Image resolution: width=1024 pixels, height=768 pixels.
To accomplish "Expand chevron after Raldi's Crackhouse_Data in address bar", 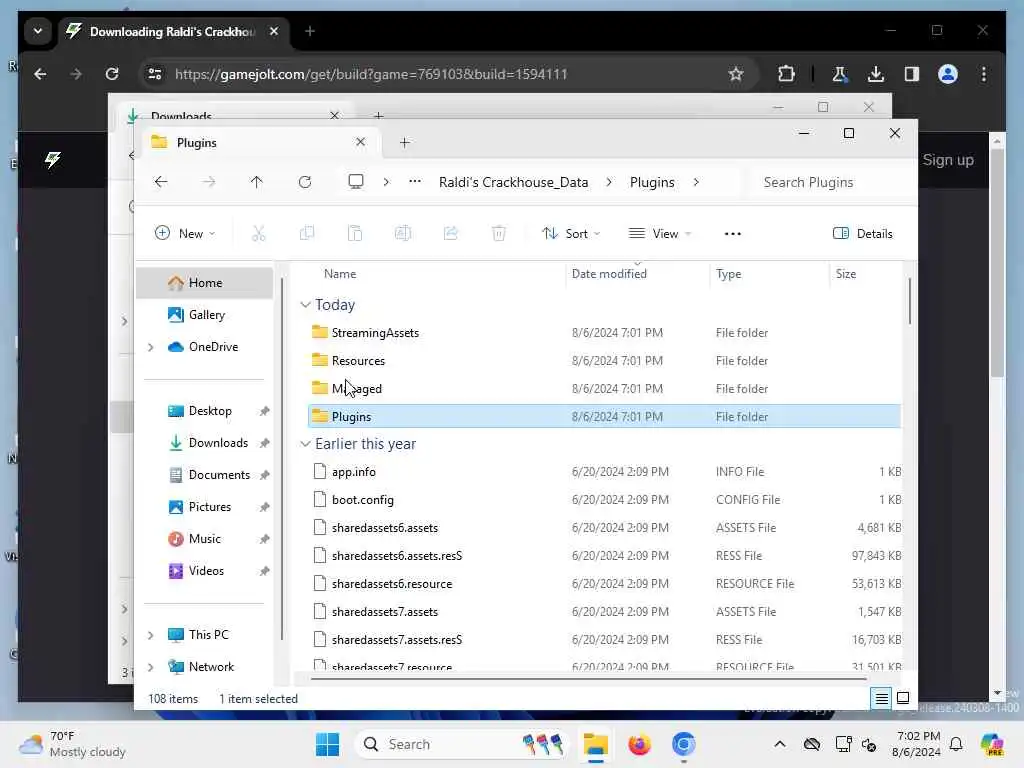I will point(609,182).
